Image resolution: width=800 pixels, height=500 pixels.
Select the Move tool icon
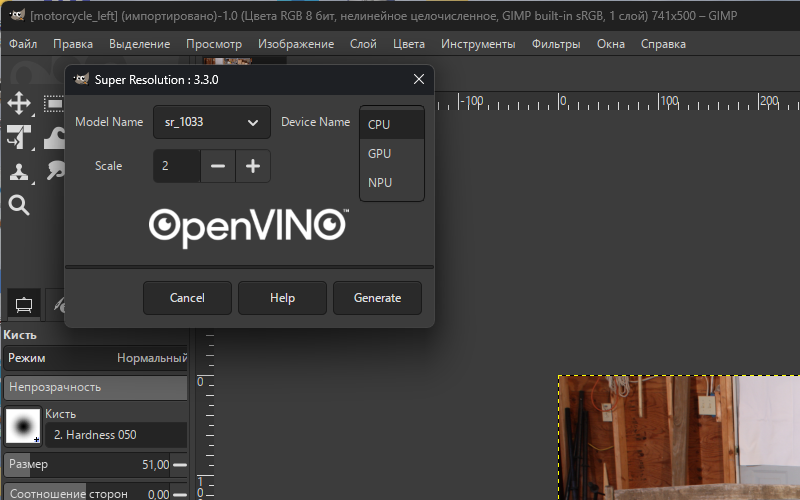tap(19, 104)
